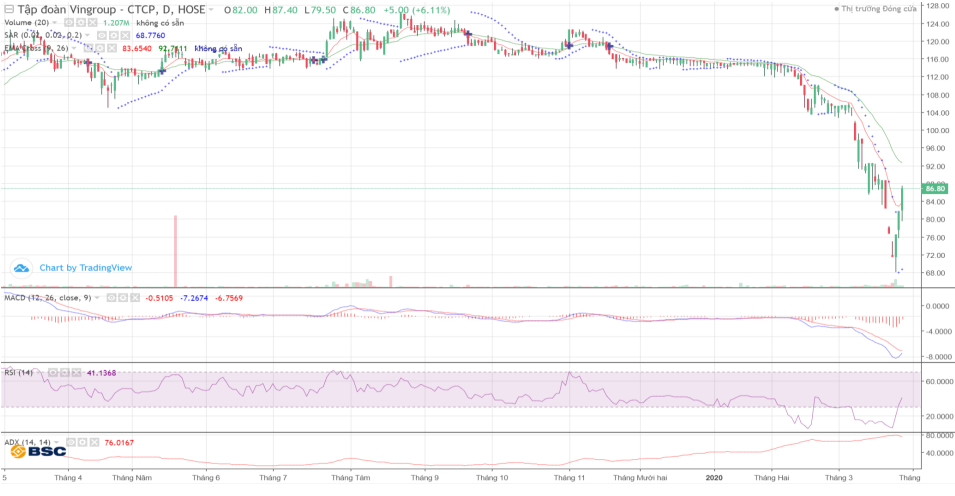Click Tháng Mười hai on time axis
The height and width of the screenshot is (496, 955).
640,478
